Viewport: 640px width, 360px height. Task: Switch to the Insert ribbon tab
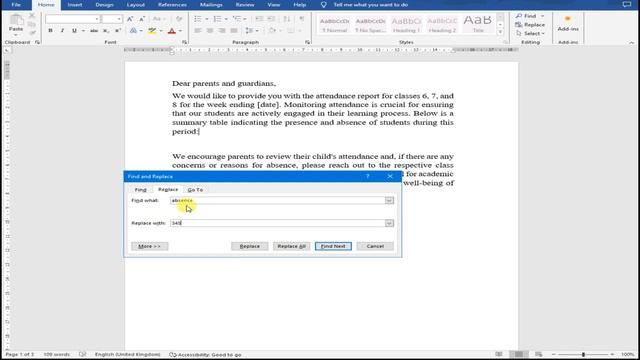click(x=75, y=5)
